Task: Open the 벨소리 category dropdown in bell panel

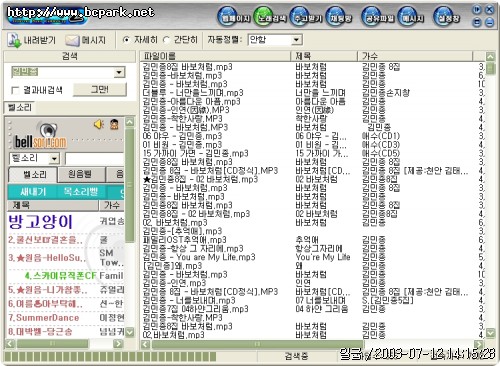Action: [35, 158]
